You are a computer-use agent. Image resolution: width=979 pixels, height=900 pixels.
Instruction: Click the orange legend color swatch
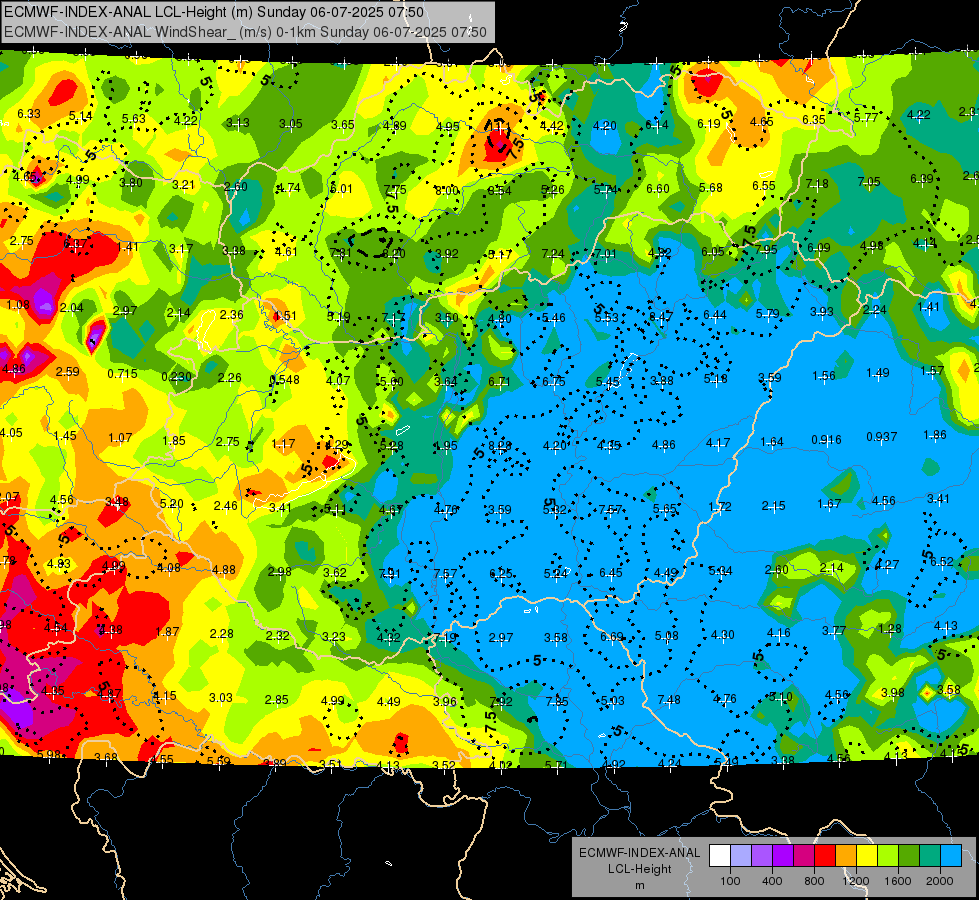846,856
